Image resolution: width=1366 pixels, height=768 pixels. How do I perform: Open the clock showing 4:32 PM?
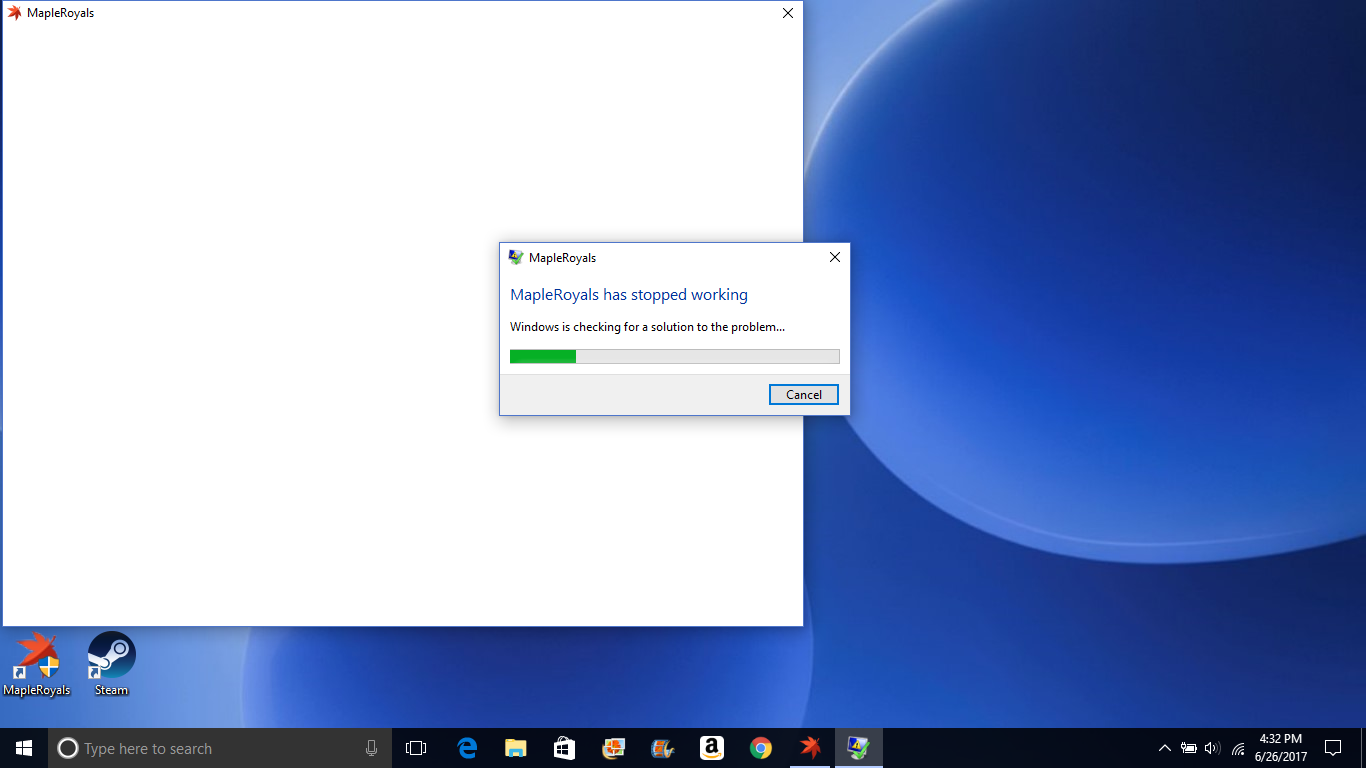(x=1281, y=748)
